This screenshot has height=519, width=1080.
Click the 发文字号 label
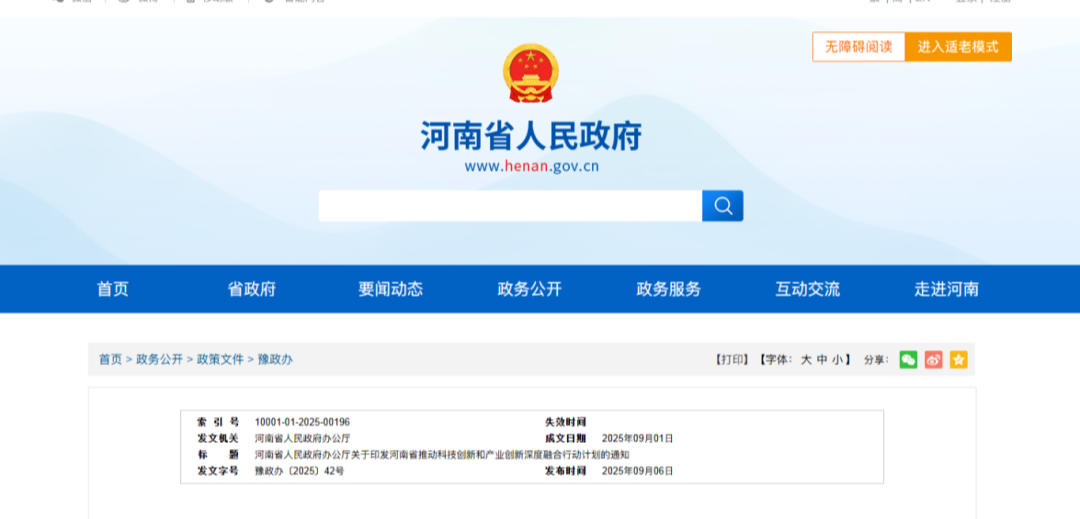(x=218, y=472)
